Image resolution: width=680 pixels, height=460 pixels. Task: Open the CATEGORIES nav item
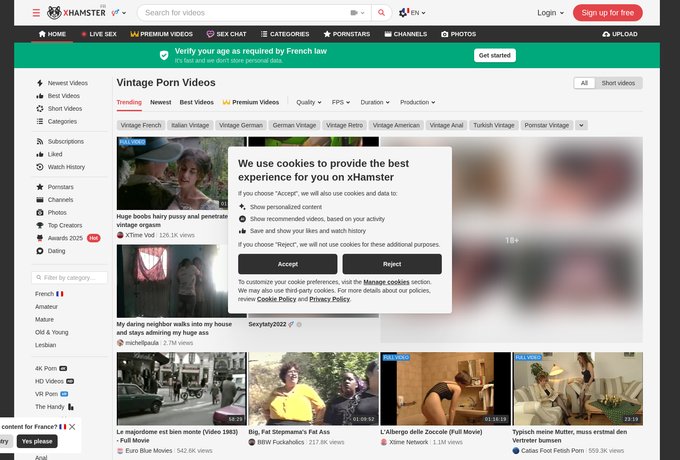click(285, 34)
